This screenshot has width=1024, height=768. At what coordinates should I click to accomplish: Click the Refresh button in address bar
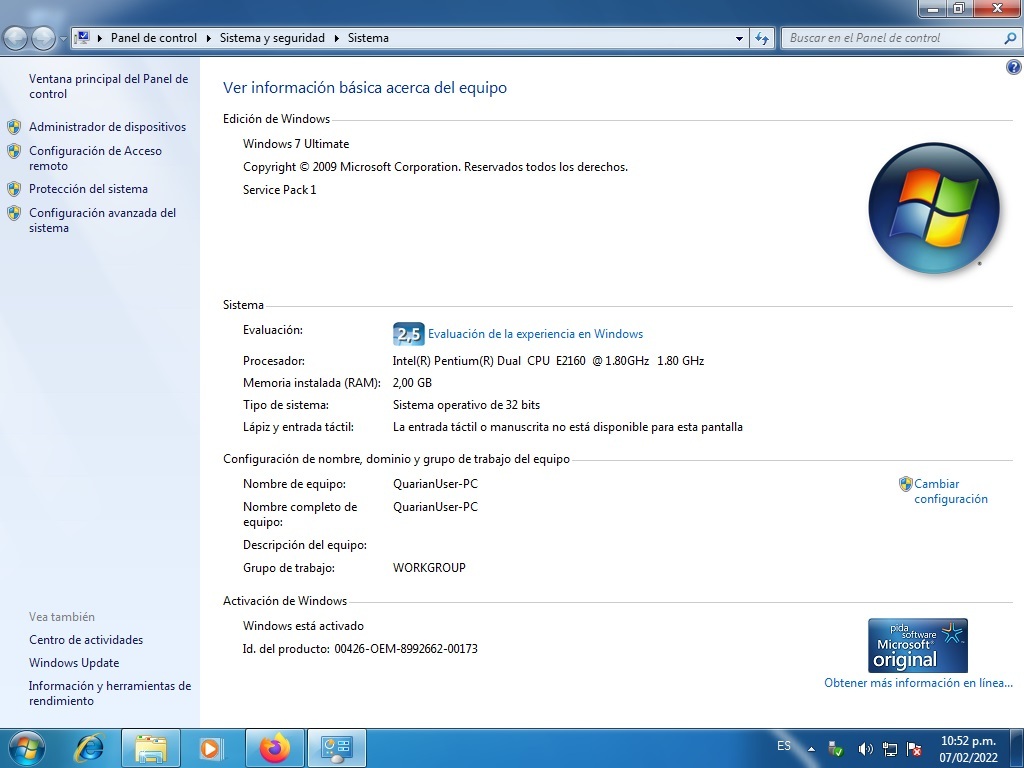tap(762, 39)
